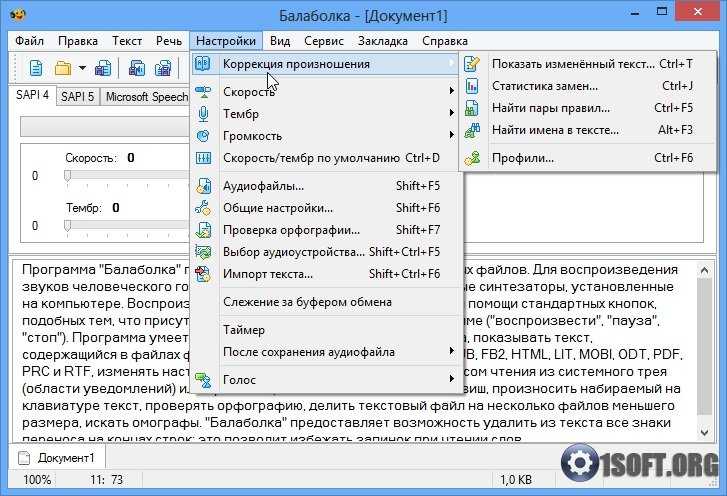Viewport: 727px width, 496px height.
Task: Click the Выбор аудиоустройства menu icon
Action: [x=203, y=252]
